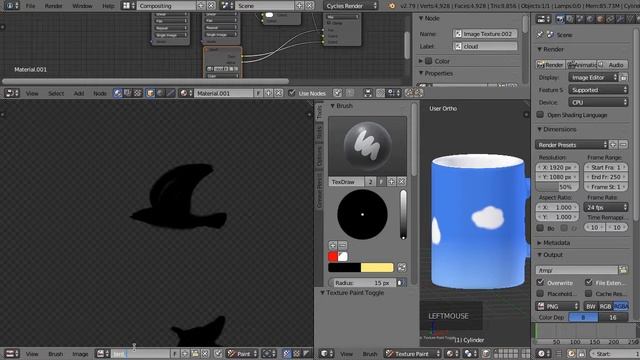Toggle the Use Nodes checkbox
The height and width of the screenshot is (360, 640).
291,93
